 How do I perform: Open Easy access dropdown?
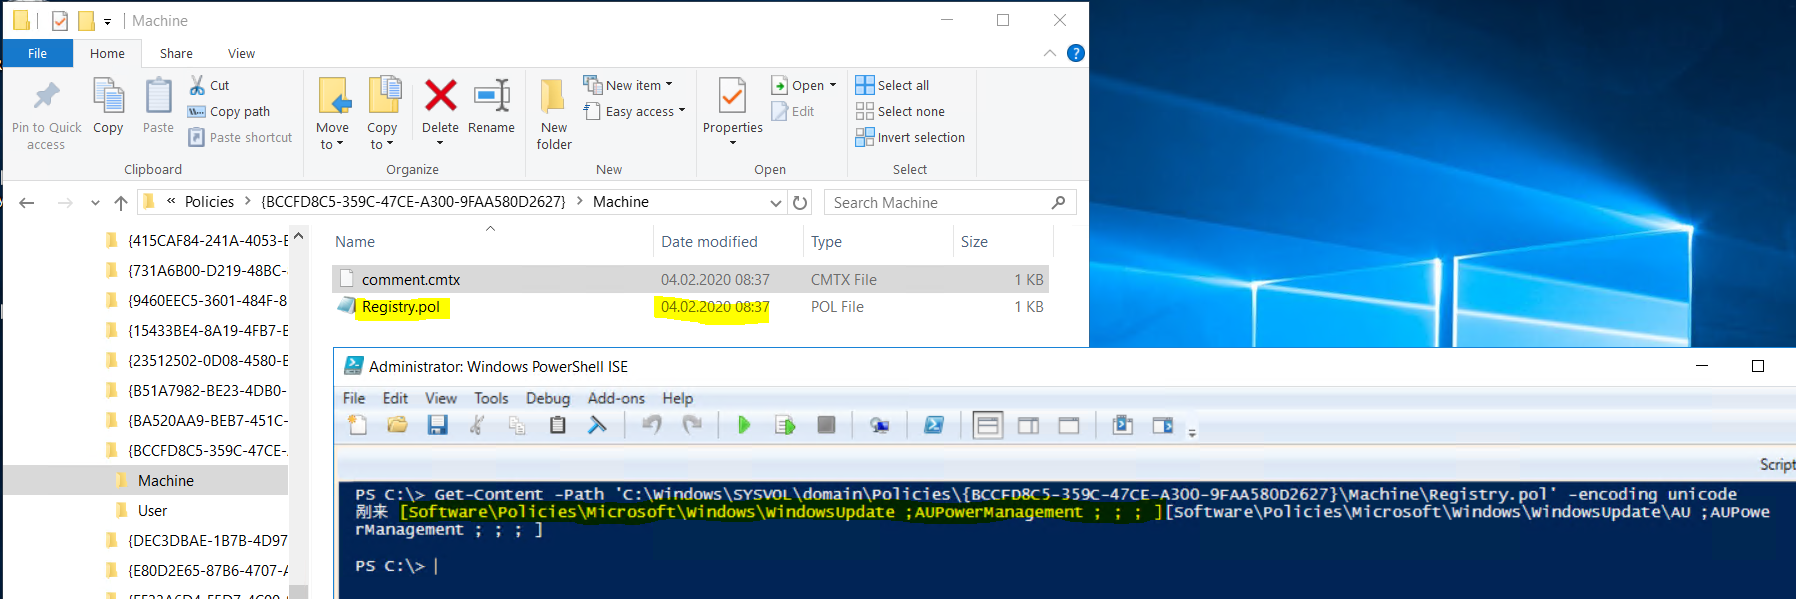634,111
